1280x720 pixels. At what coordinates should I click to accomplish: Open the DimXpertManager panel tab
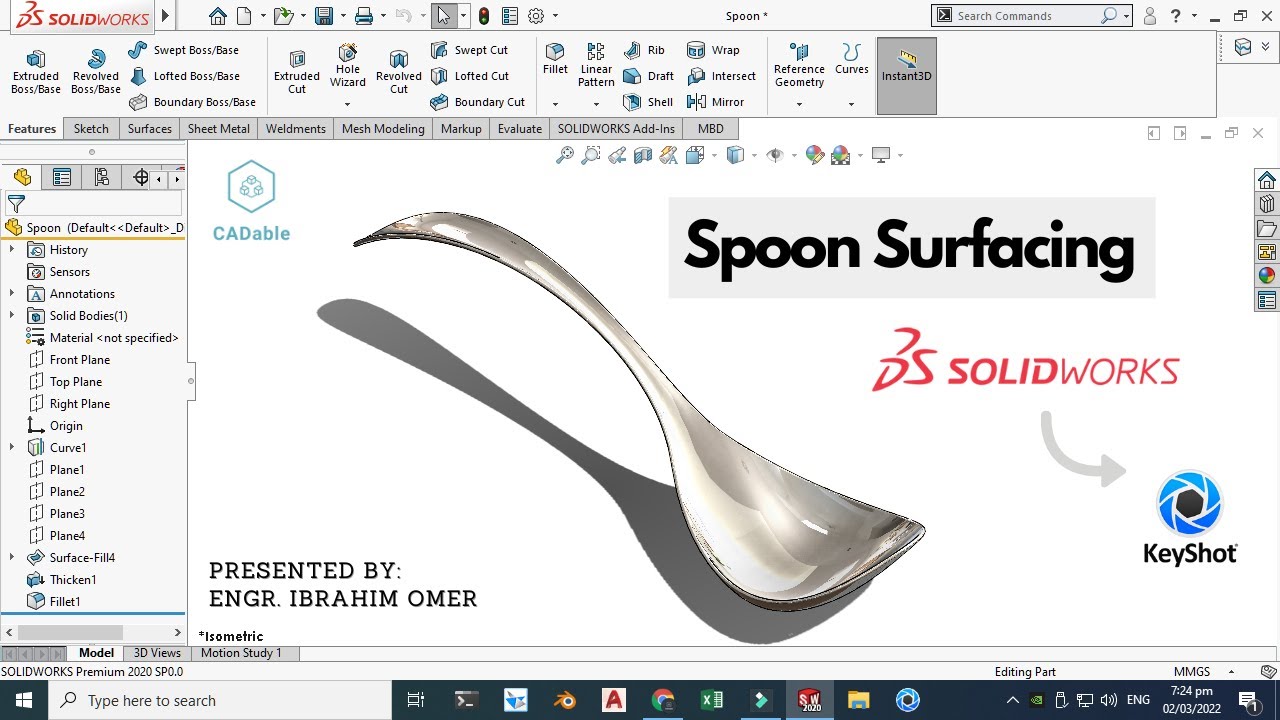click(x=141, y=178)
